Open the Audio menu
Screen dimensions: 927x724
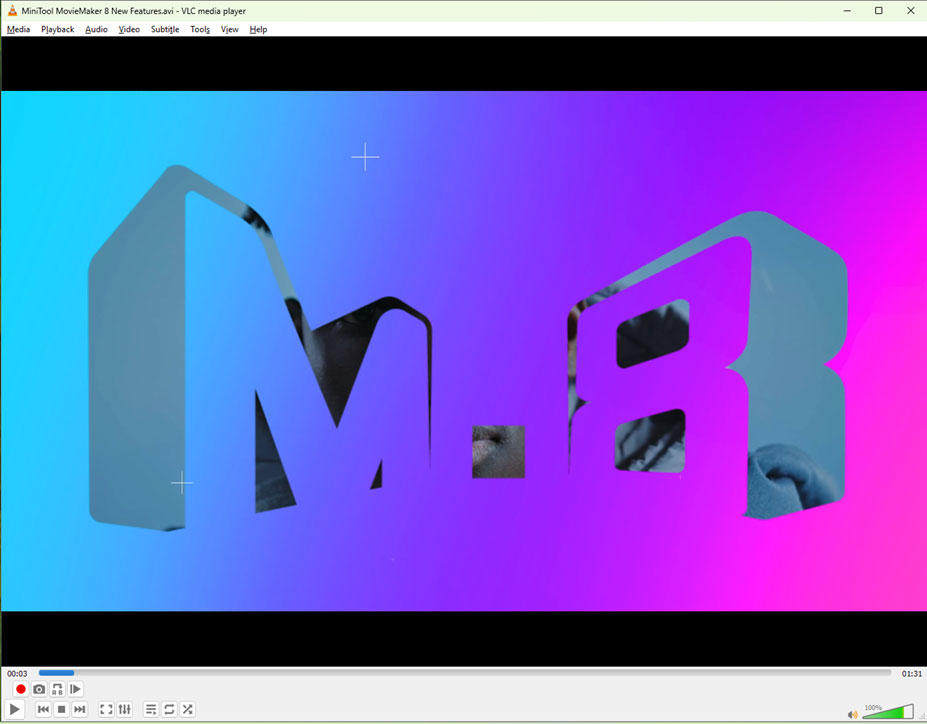[96, 29]
